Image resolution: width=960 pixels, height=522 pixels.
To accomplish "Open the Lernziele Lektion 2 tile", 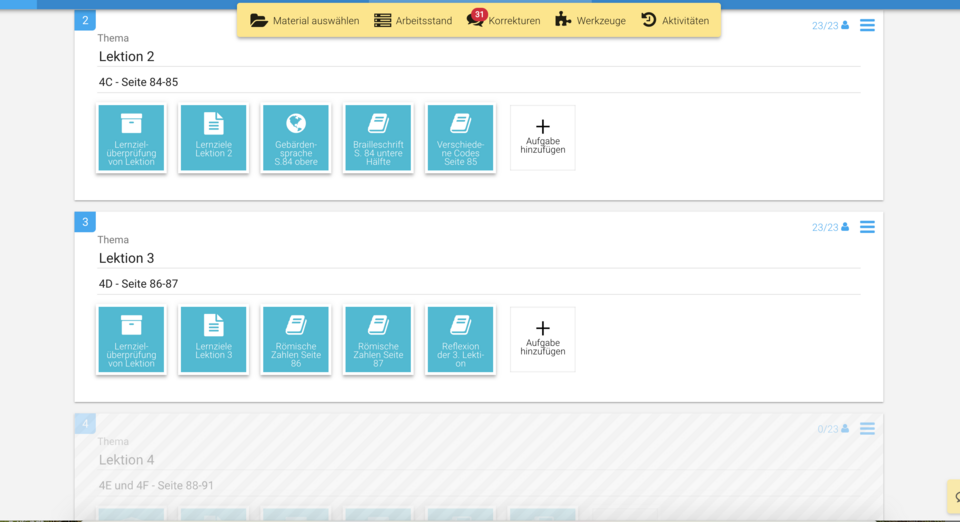I will point(213,138).
